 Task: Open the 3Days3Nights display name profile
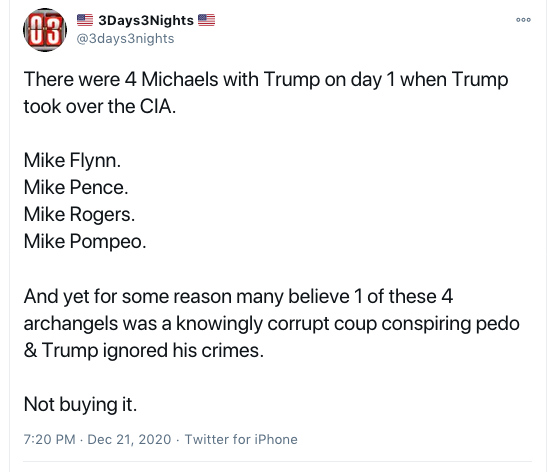click(x=146, y=20)
